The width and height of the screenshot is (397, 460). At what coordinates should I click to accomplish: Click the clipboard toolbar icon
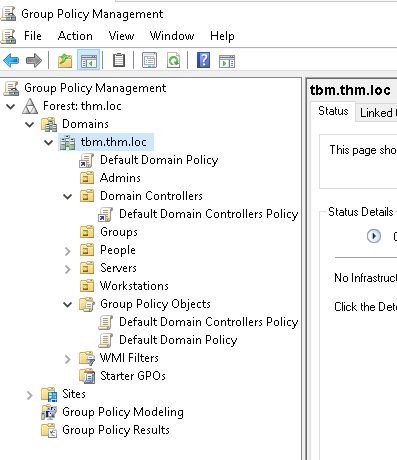click(x=119, y=61)
